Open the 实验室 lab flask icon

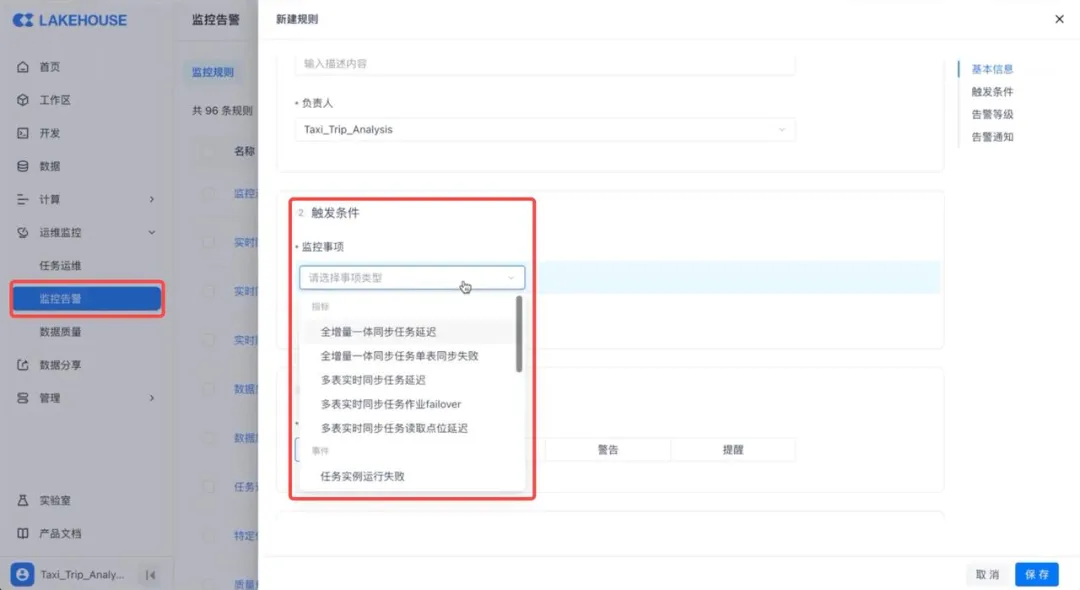(23, 500)
